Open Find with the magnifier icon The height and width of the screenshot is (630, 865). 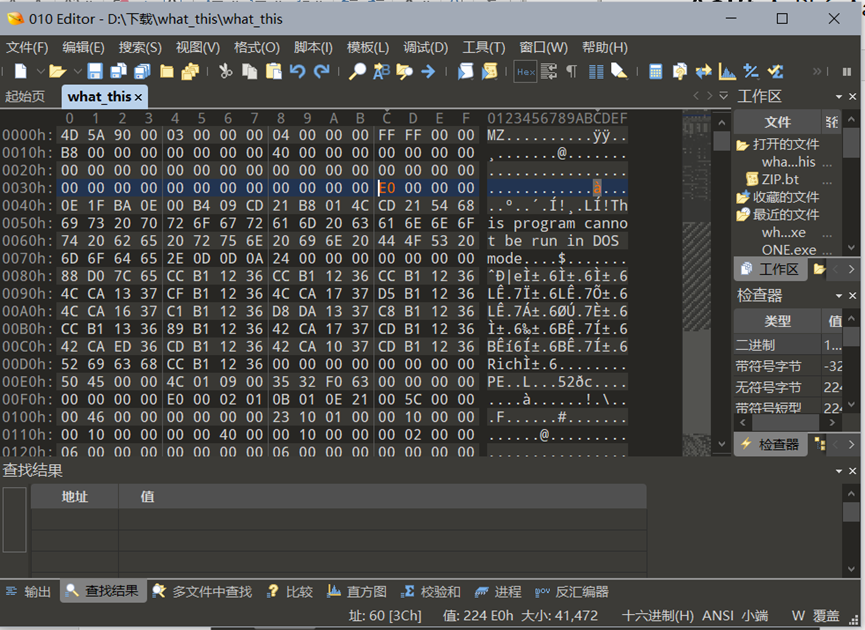[x=357, y=71]
